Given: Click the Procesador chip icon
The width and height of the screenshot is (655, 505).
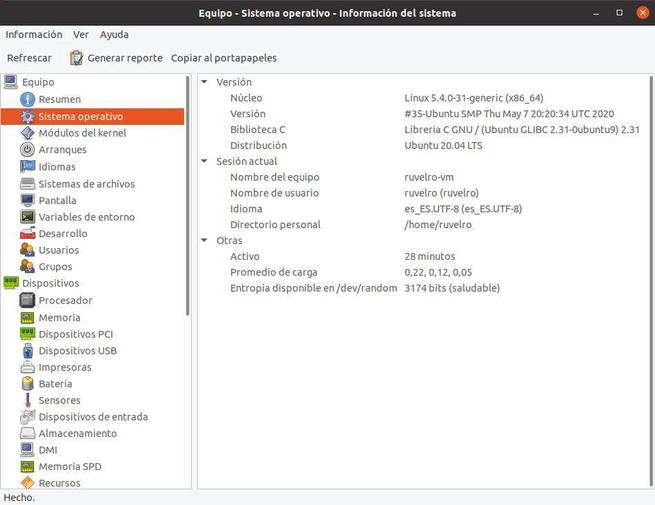Looking at the screenshot, I should point(28,300).
